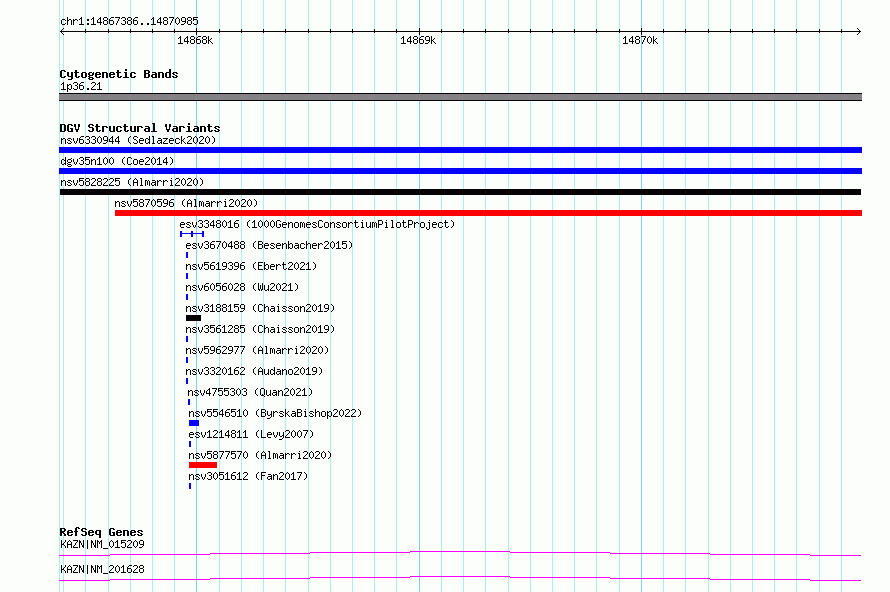The image size is (890, 592).
Task: Click nsv5962977 (Almarri2020) label
Action: pos(257,350)
